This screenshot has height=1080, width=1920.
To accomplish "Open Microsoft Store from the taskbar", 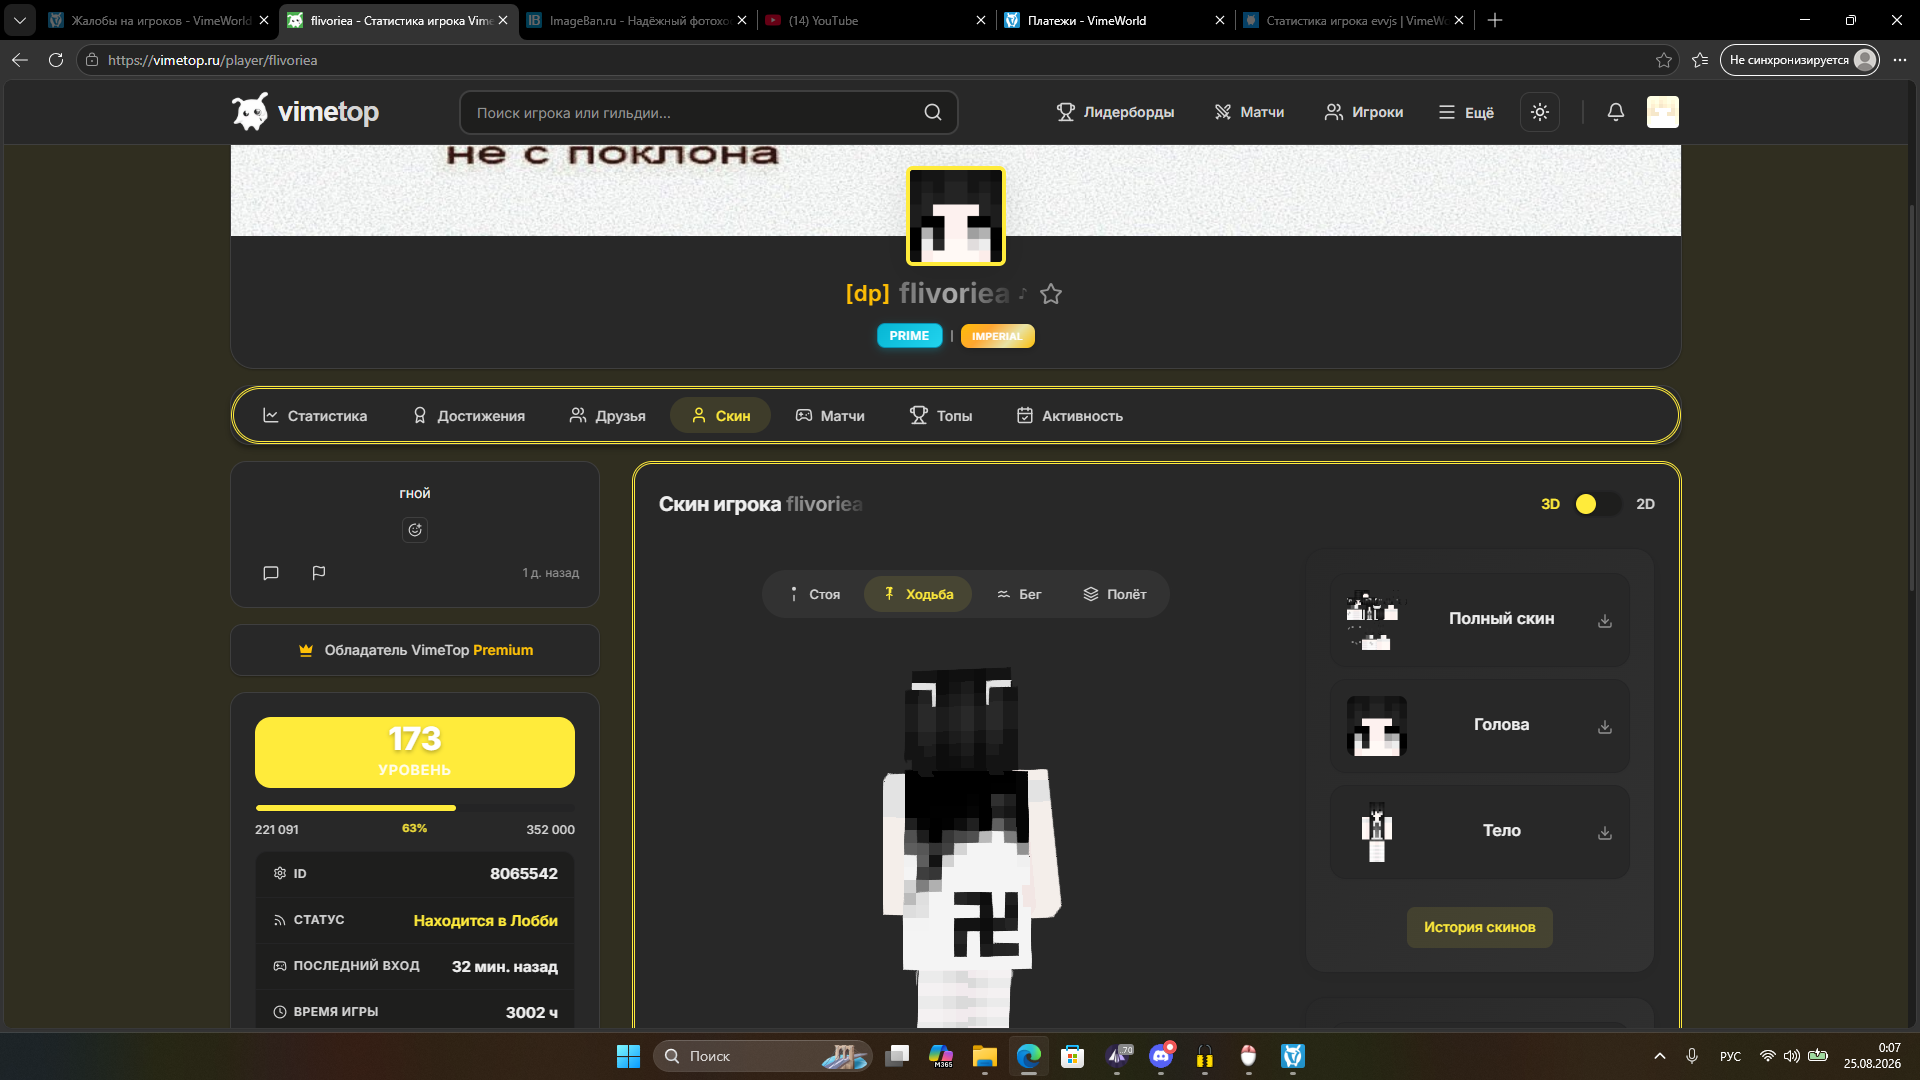I will pyautogui.click(x=1073, y=1056).
